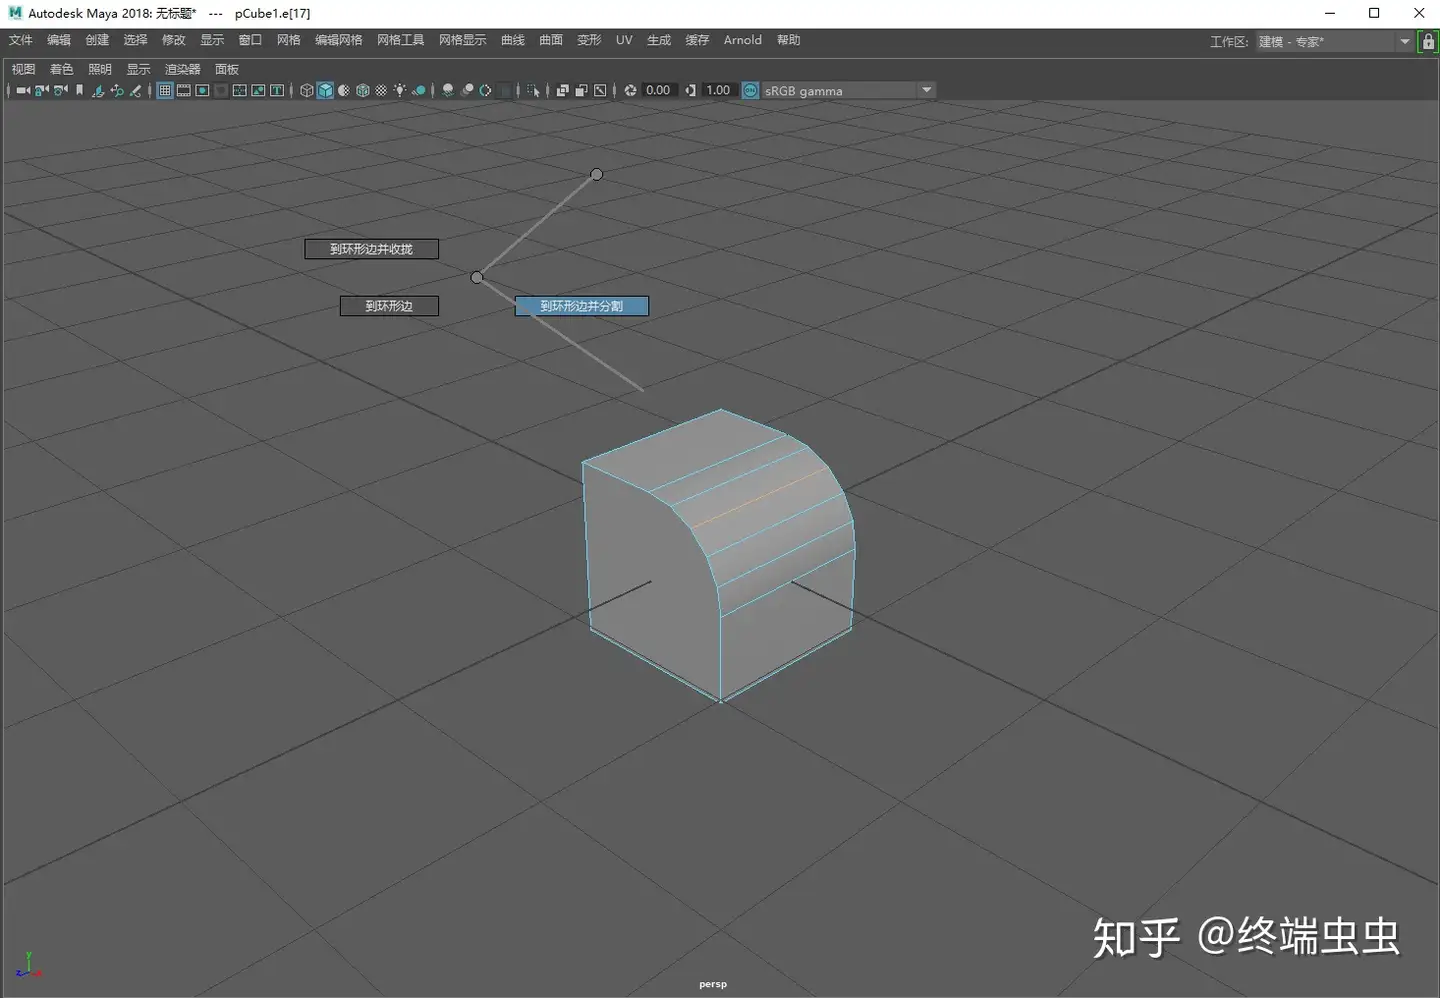The image size is (1440, 998).
Task: Toggle the viewport grid display
Action: (x=165, y=90)
